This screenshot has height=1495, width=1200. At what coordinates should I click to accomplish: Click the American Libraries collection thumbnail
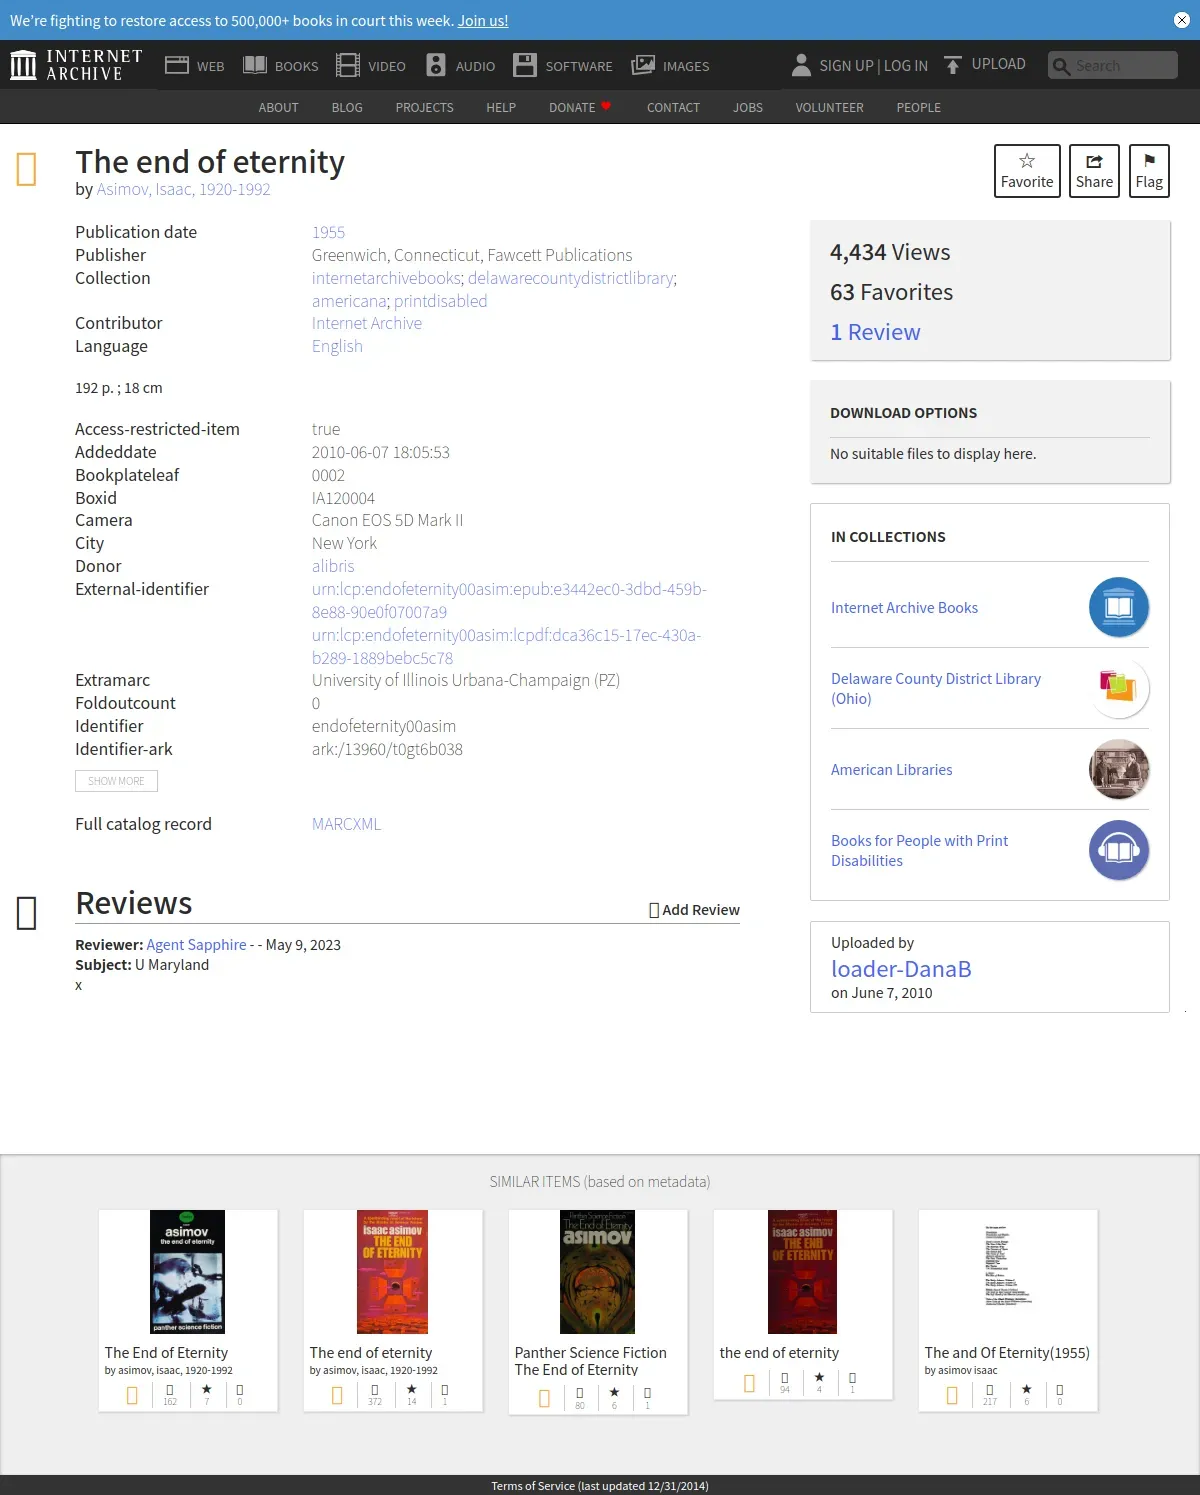[x=1119, y=769]
